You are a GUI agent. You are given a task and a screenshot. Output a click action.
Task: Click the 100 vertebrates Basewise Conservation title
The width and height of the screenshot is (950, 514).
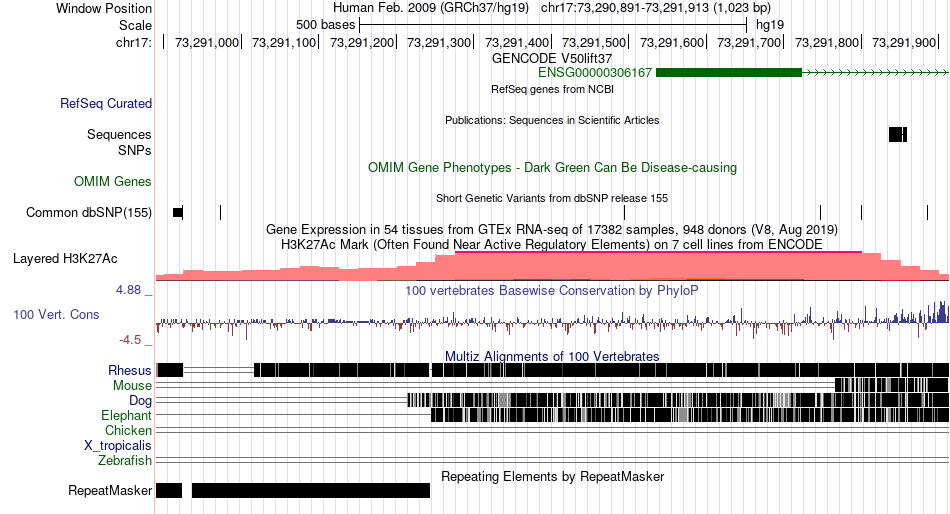pos(552,290)
